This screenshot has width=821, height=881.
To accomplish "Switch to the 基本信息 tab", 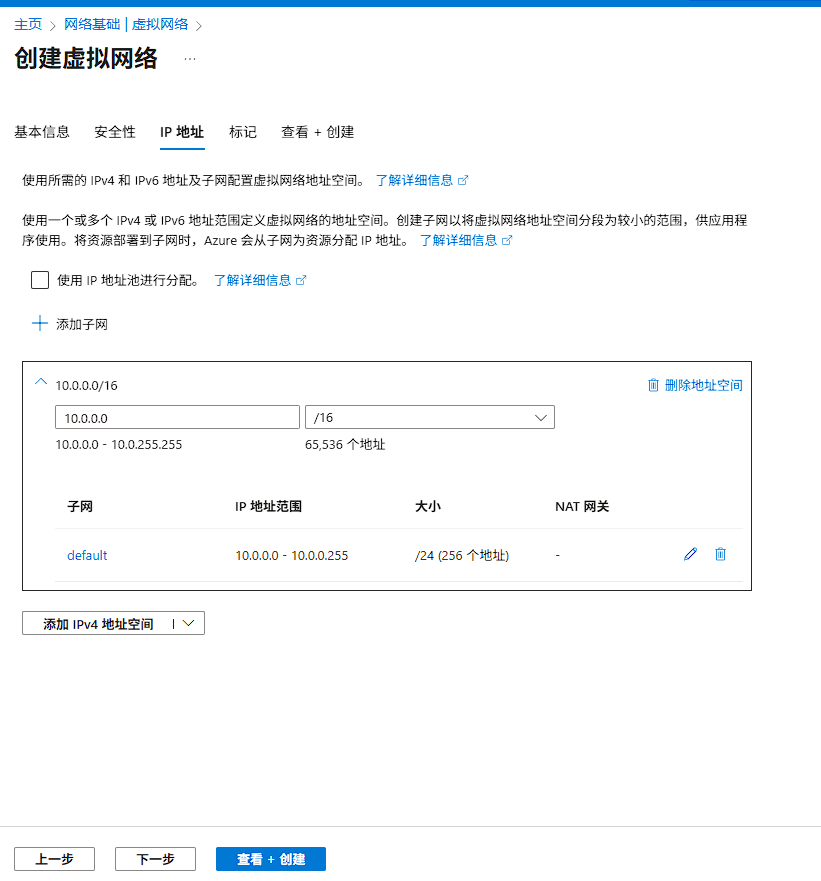I will (x=42, y=131).
